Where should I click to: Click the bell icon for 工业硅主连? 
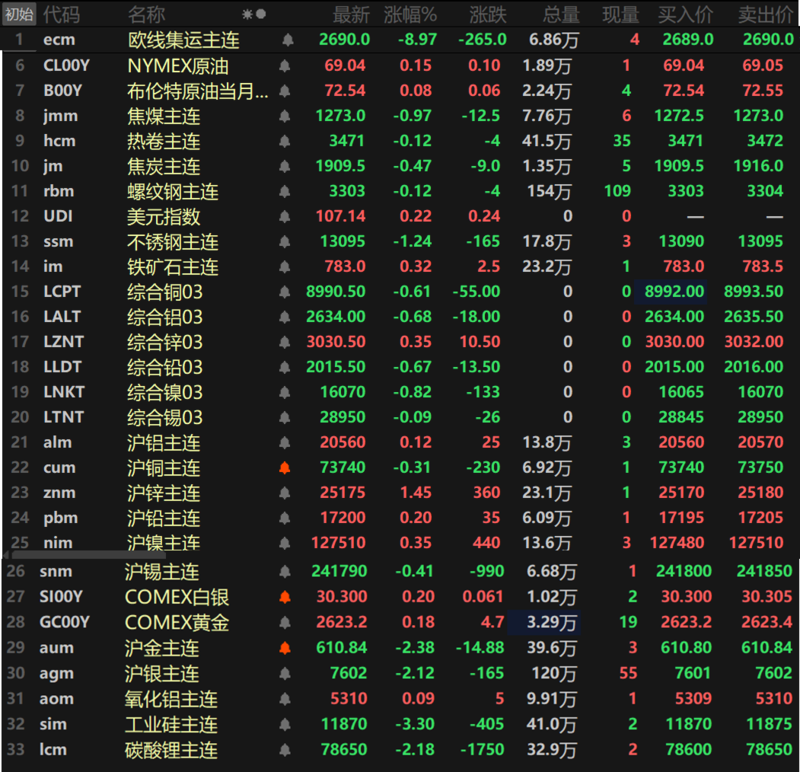pyautogui.click(x=285, y=724)
